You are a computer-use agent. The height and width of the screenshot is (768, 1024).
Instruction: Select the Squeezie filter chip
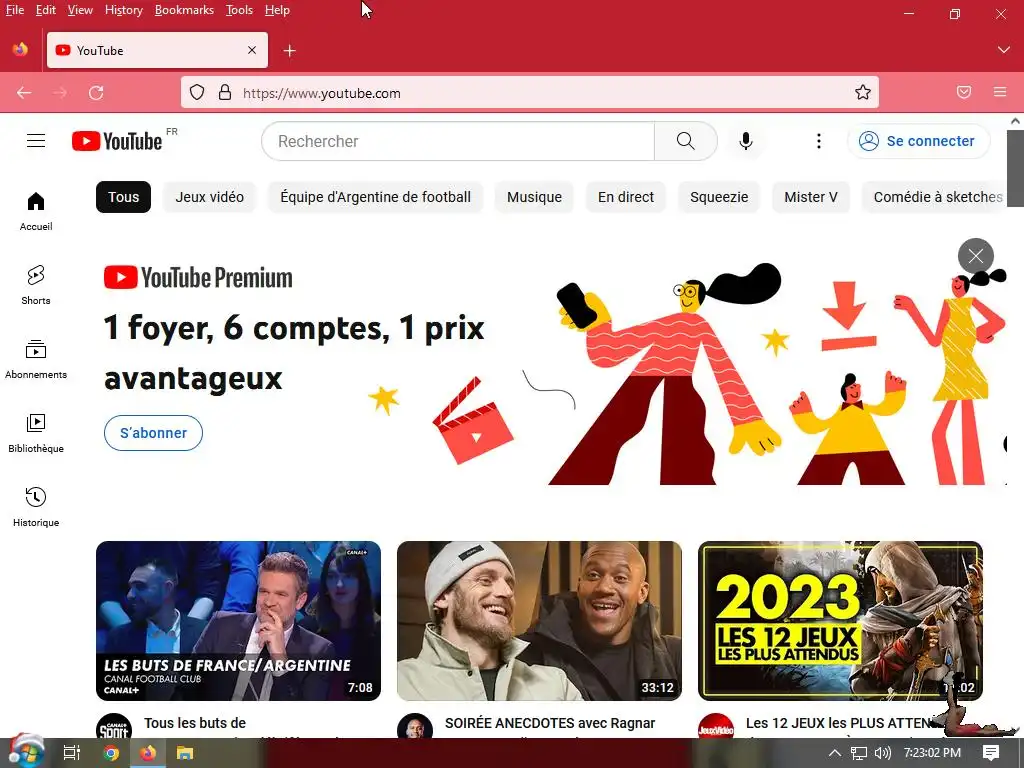[x=719, y=197]
